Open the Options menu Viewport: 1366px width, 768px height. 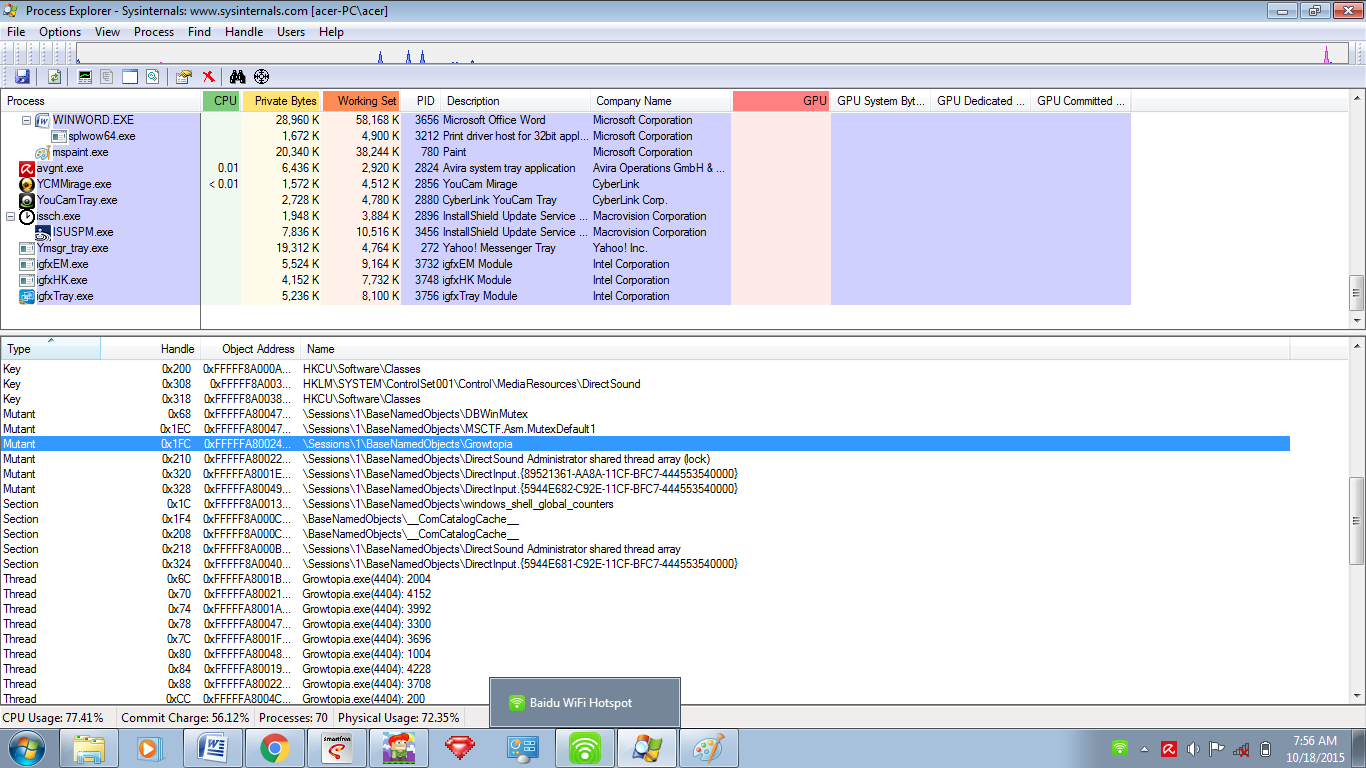point(60,31)
